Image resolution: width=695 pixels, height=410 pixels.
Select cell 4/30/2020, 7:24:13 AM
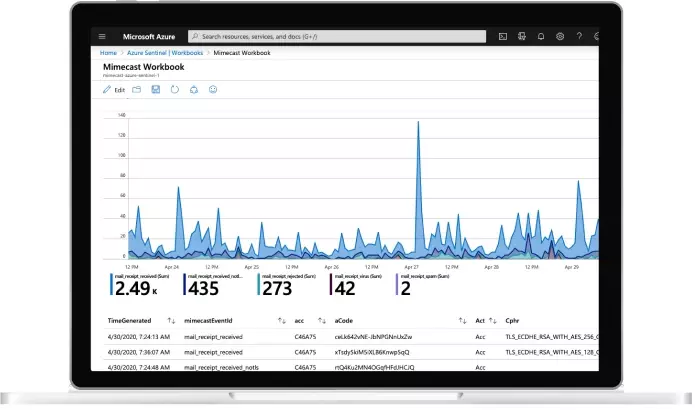[139, 337]
